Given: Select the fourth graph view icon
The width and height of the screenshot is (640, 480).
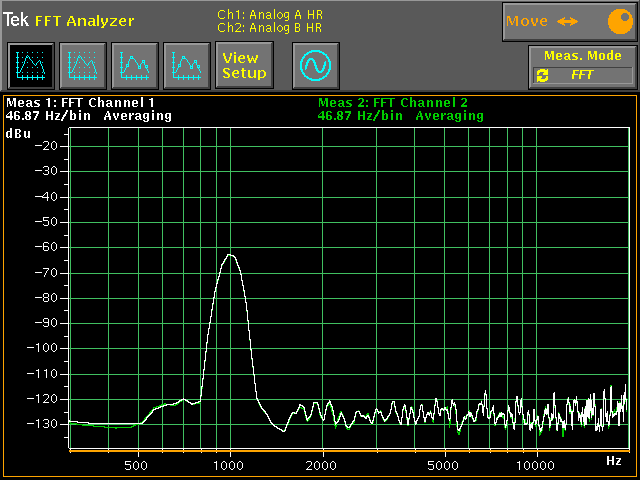Looking at the screenshot, I should coord(186,66).
